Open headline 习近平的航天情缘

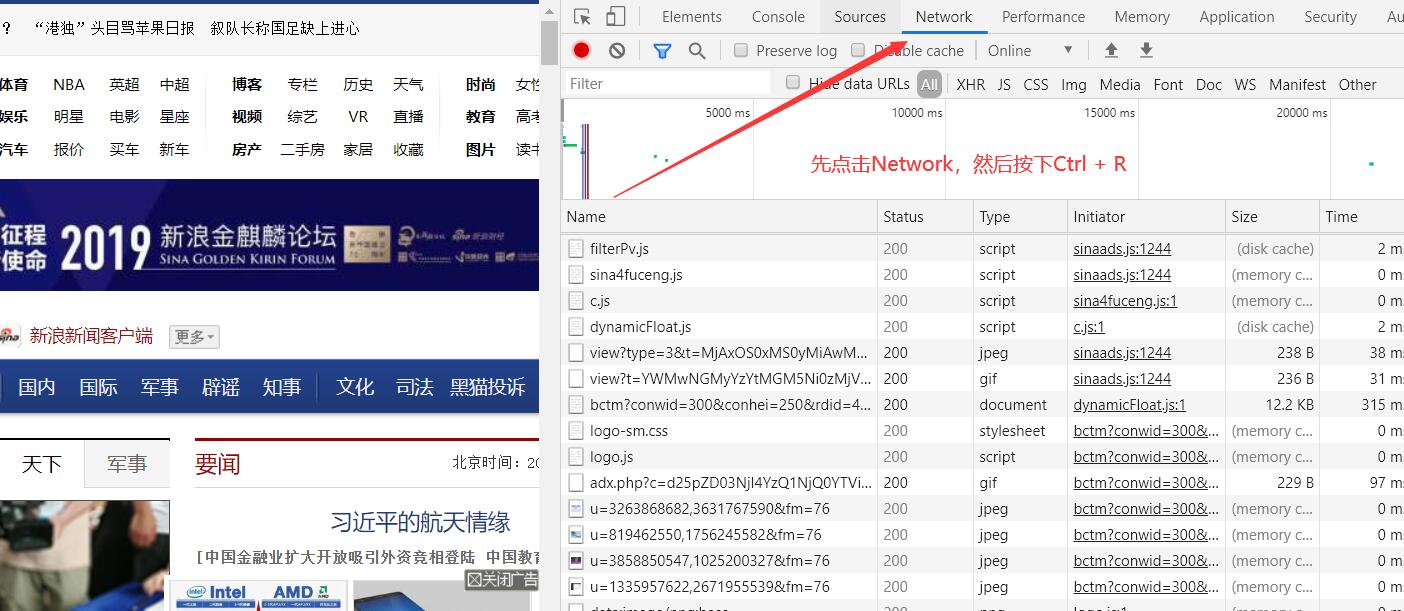click(420, 522)
